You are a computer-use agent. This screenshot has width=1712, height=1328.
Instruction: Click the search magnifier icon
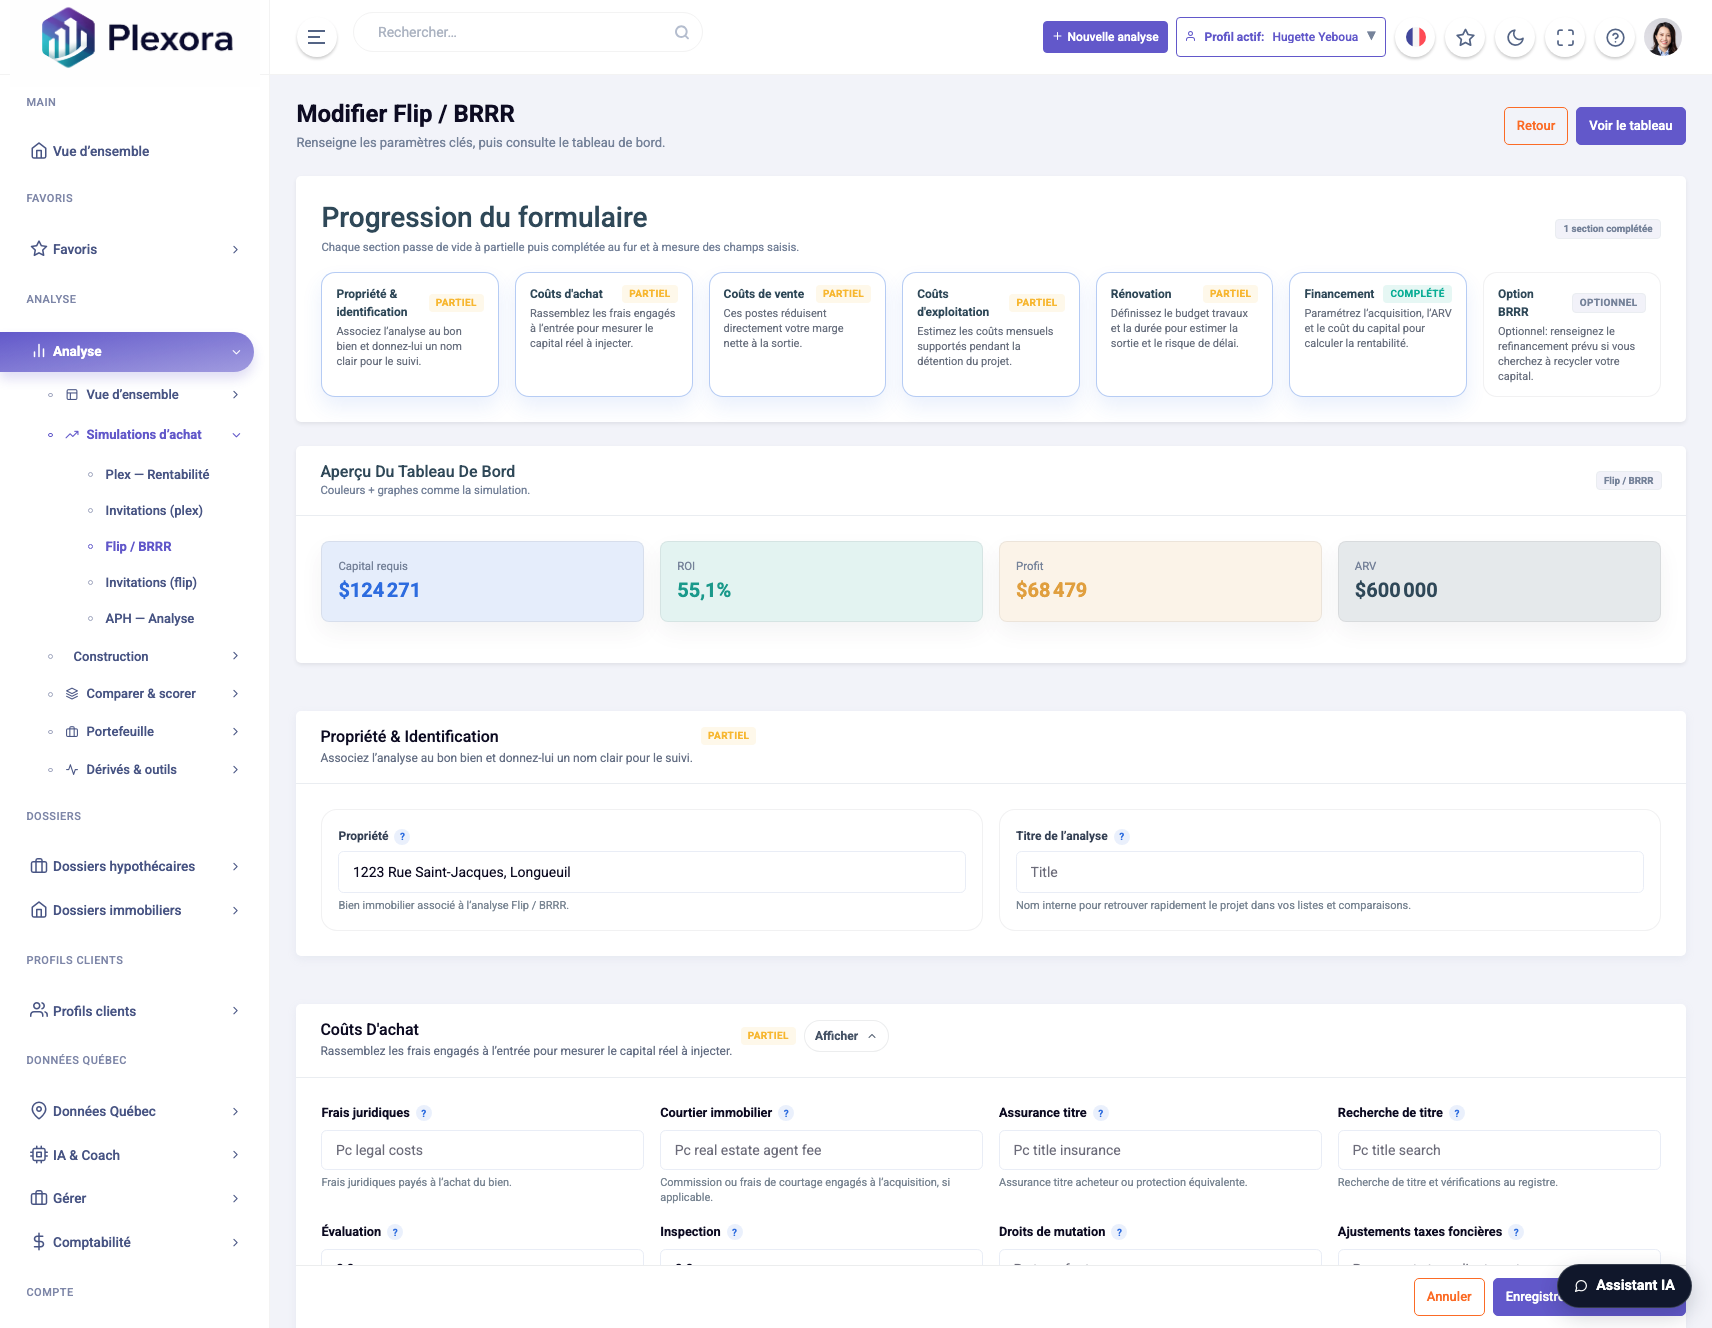click(681, 32)
